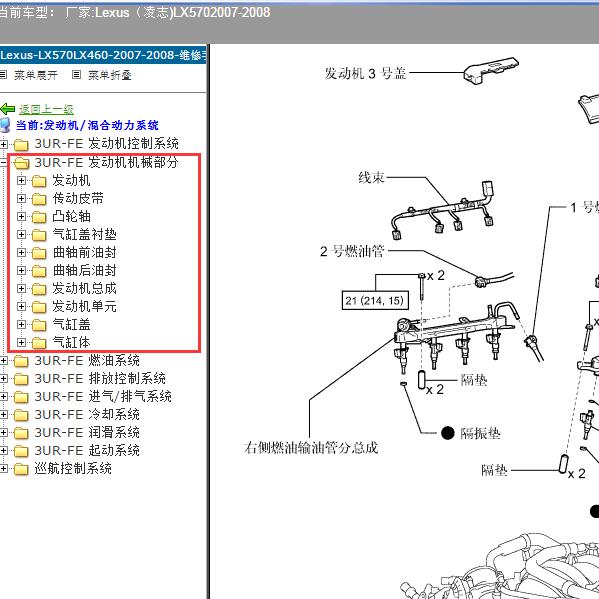Viewport: 599px width, 599px height.
Task: Click the 2 号燃油管 diagram label
Action: [x=352, y=251]
